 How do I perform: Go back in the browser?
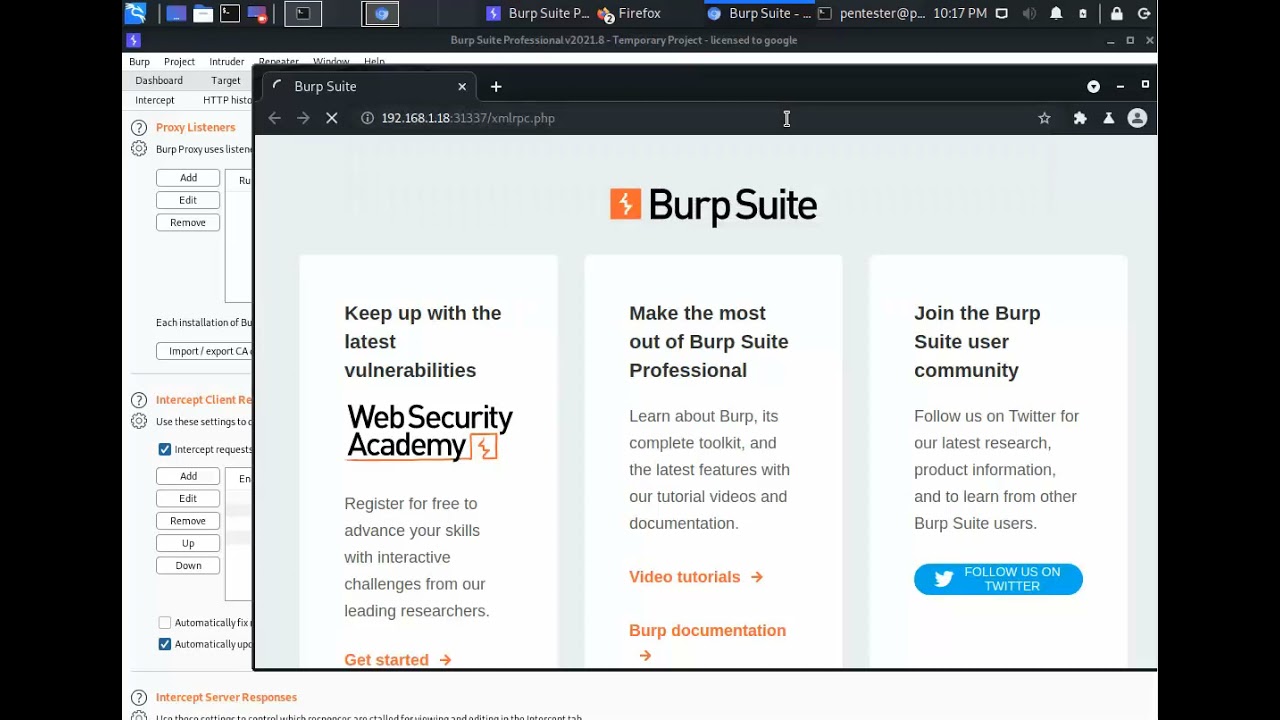click(x=274, y=118)
